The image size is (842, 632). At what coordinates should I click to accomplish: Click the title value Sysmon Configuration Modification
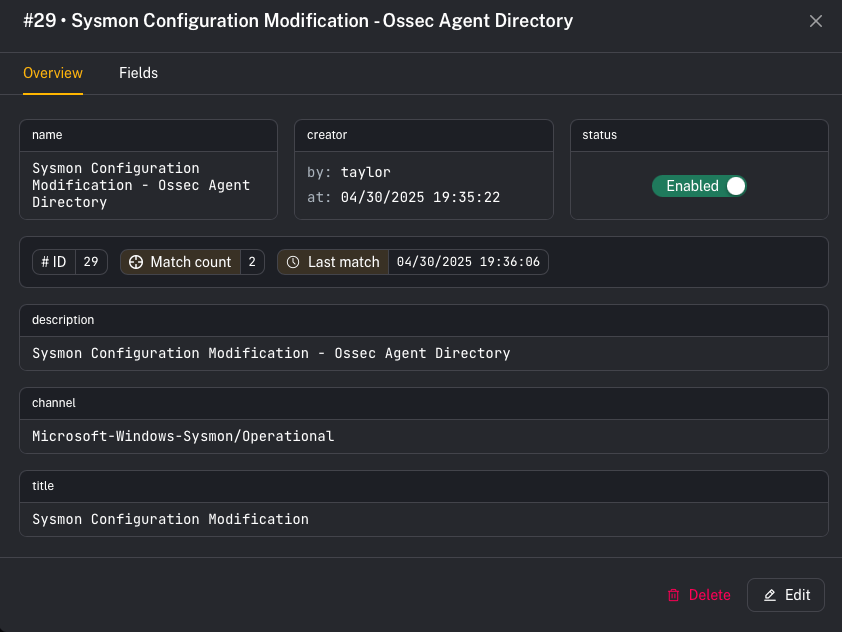[x=170, y=519]
